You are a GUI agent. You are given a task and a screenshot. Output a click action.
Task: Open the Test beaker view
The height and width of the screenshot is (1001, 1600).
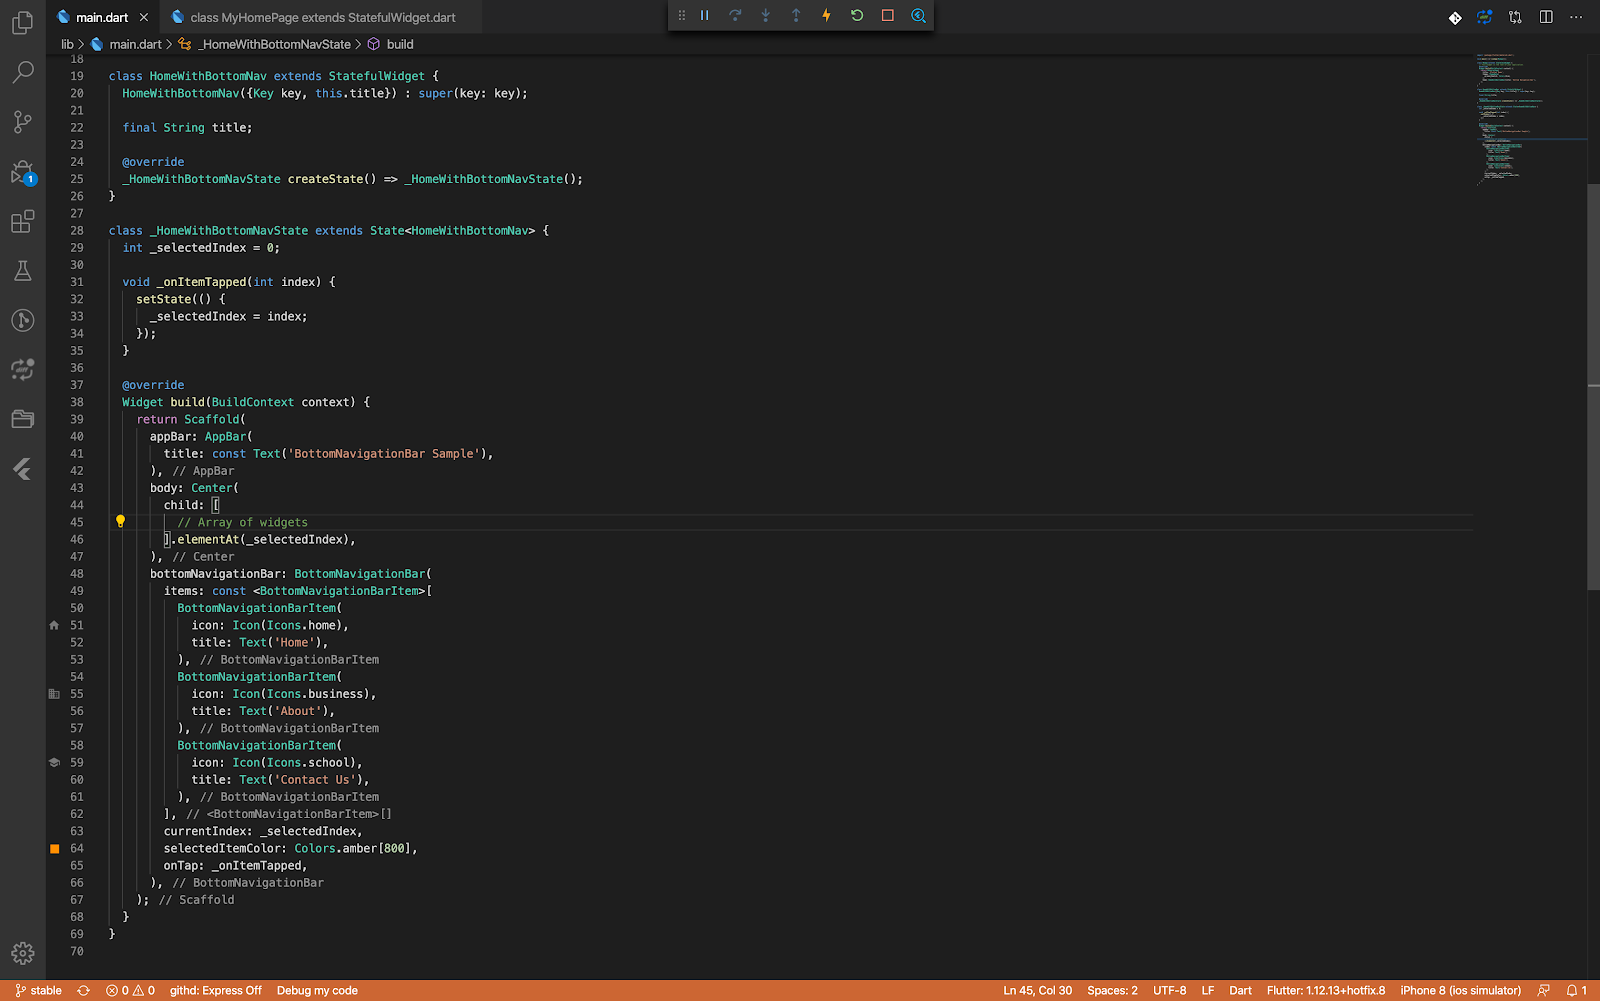[22, 271]
